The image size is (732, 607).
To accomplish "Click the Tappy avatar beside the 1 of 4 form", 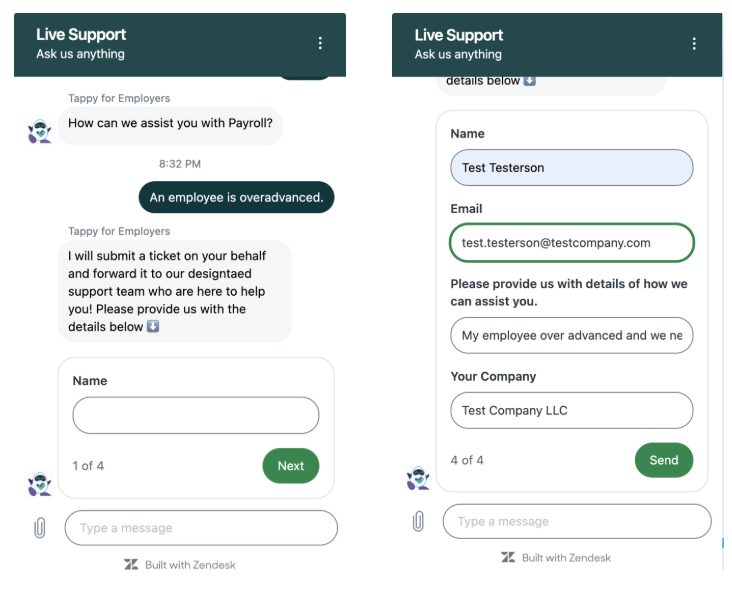I will [x=39, y=483].
